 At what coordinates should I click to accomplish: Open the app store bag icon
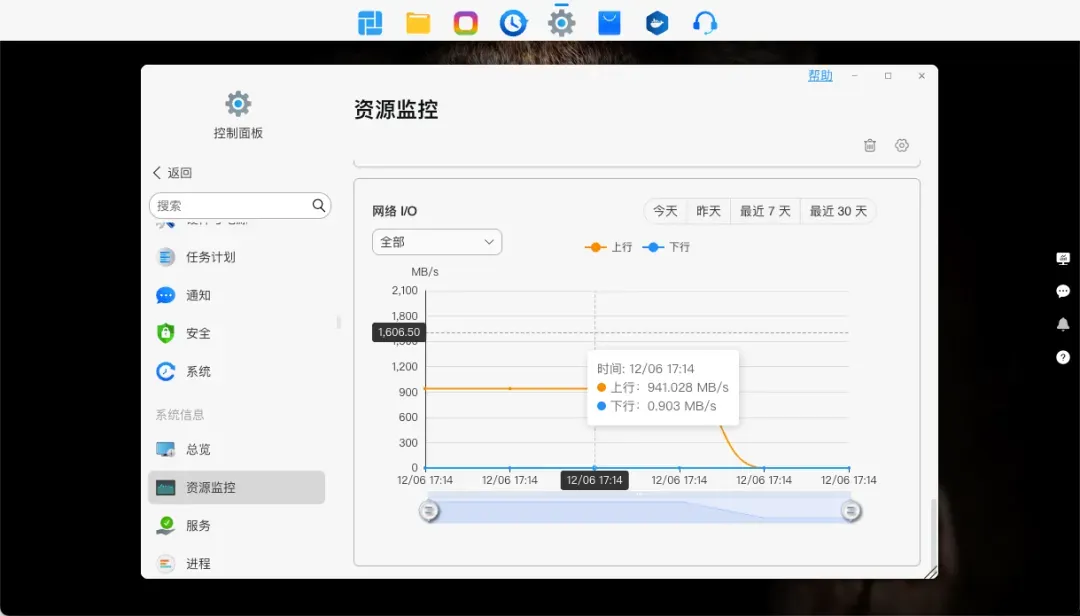tap(609, 23)
